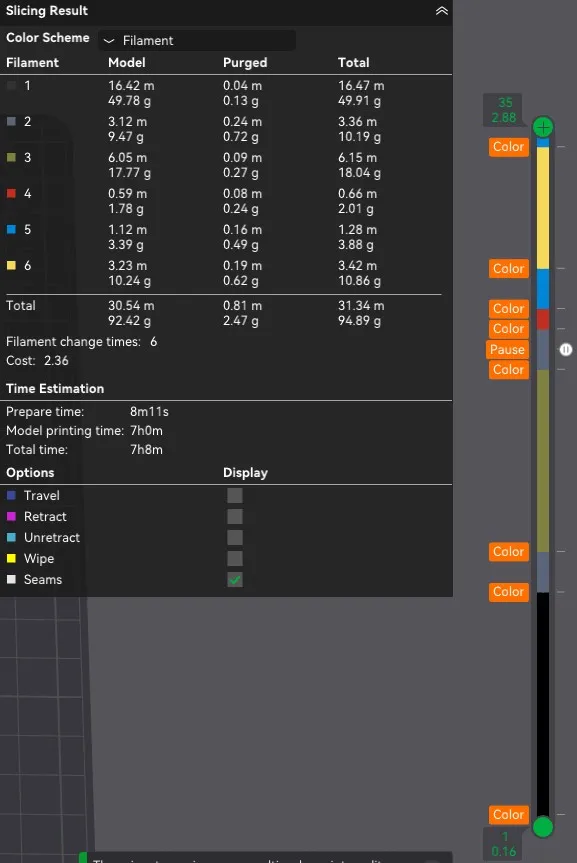The height and width of the screenshot is (863, 577).
Task: Click the Cost value 2.36
Action: [56, 361]
